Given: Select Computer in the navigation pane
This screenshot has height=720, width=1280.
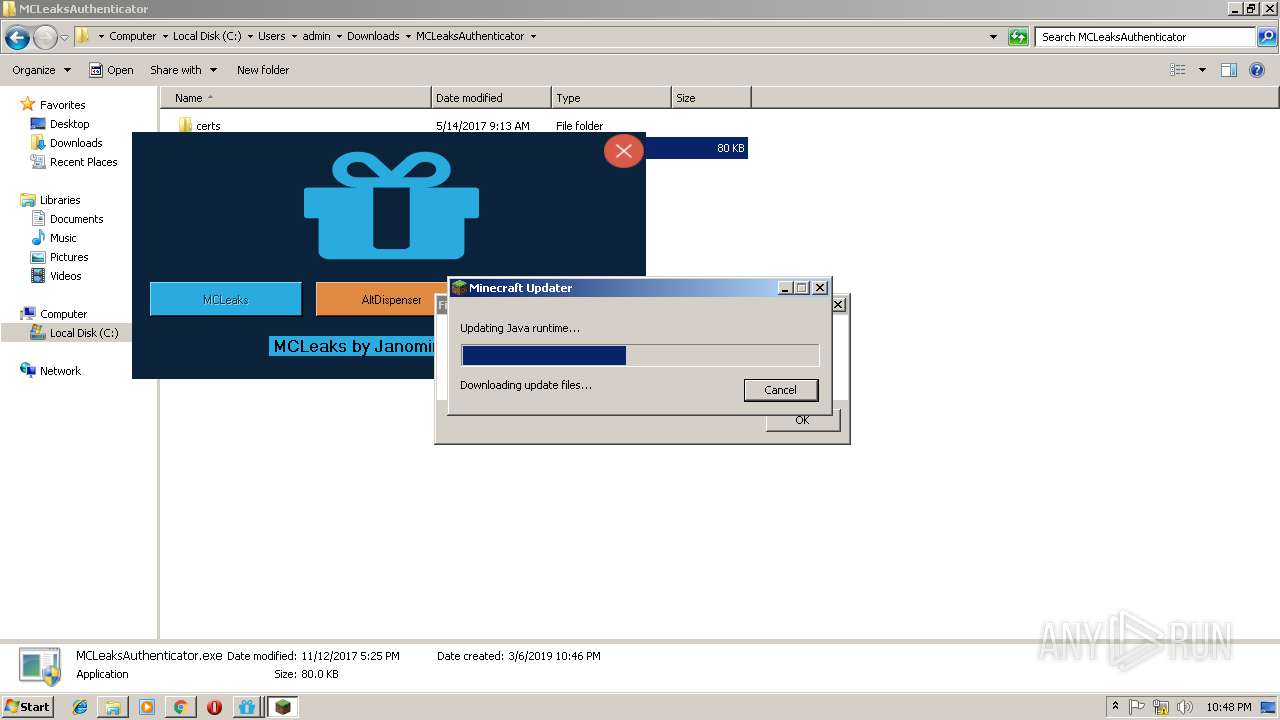Looking at the screenshot, I should point(63,314).
